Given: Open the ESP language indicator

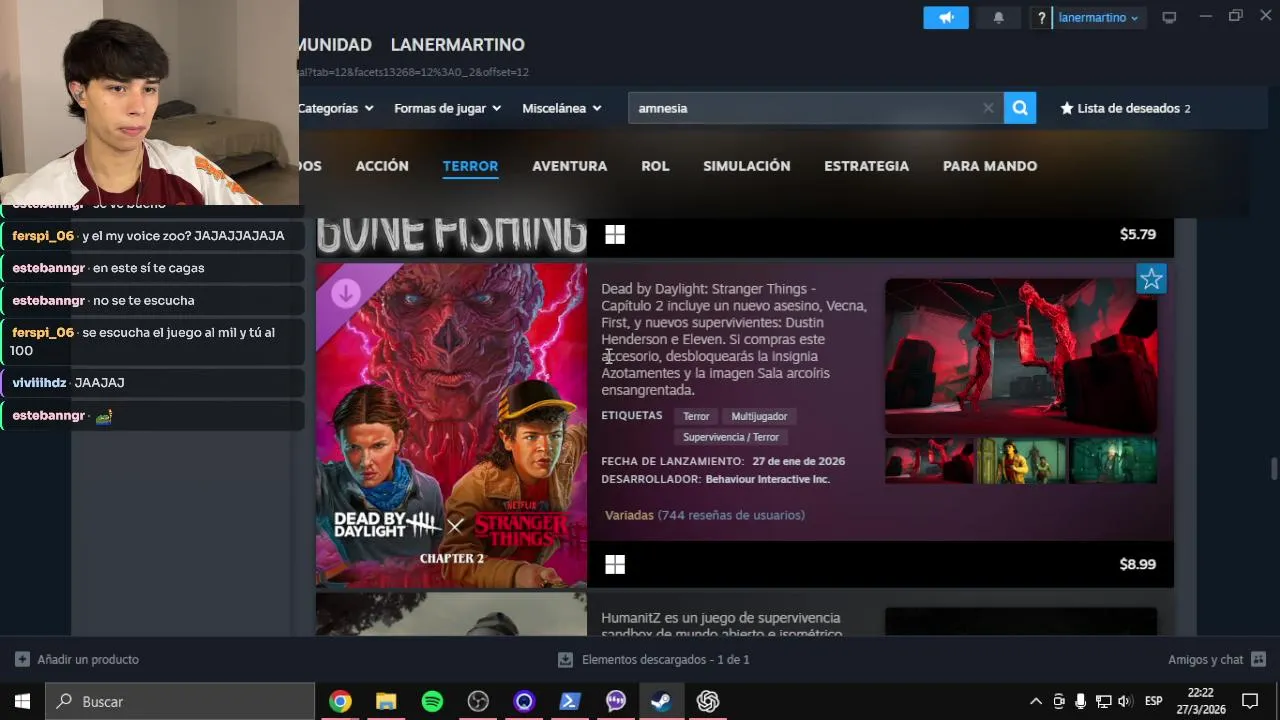Looking at the screenshot, I should point(1153,701).
